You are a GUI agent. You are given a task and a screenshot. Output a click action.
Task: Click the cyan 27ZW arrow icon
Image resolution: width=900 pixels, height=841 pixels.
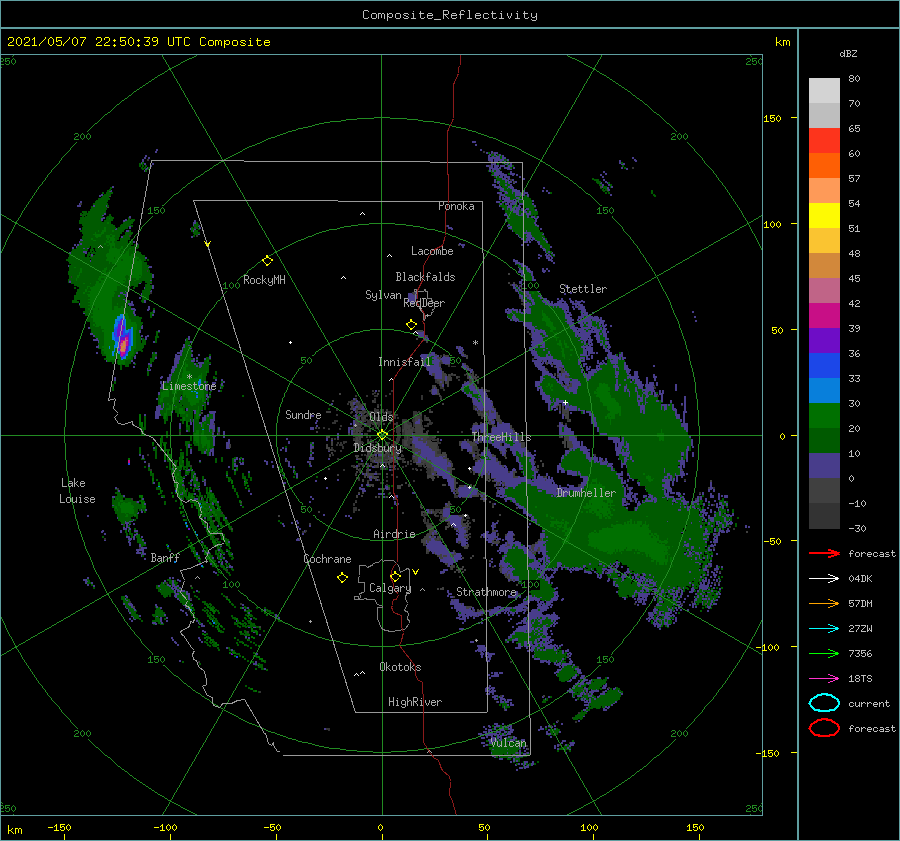click(824, 629)
